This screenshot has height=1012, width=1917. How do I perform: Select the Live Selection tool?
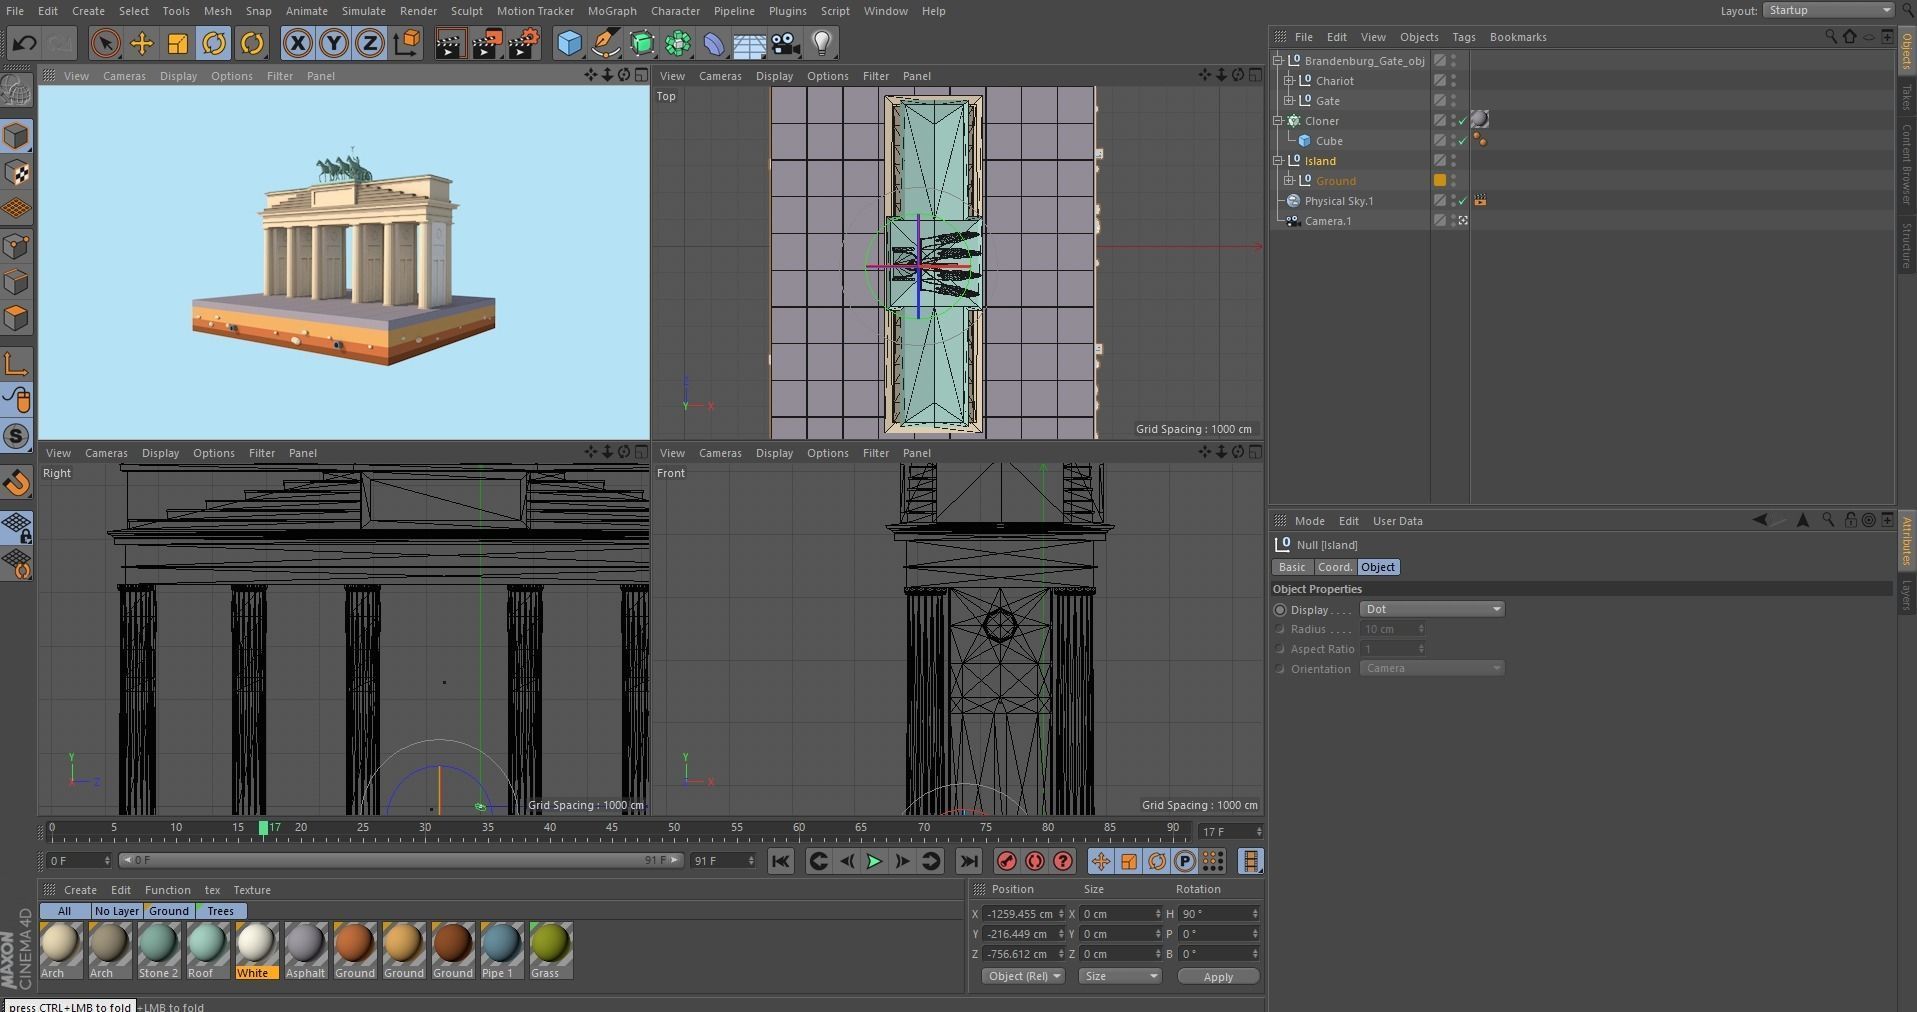[105, 43]
